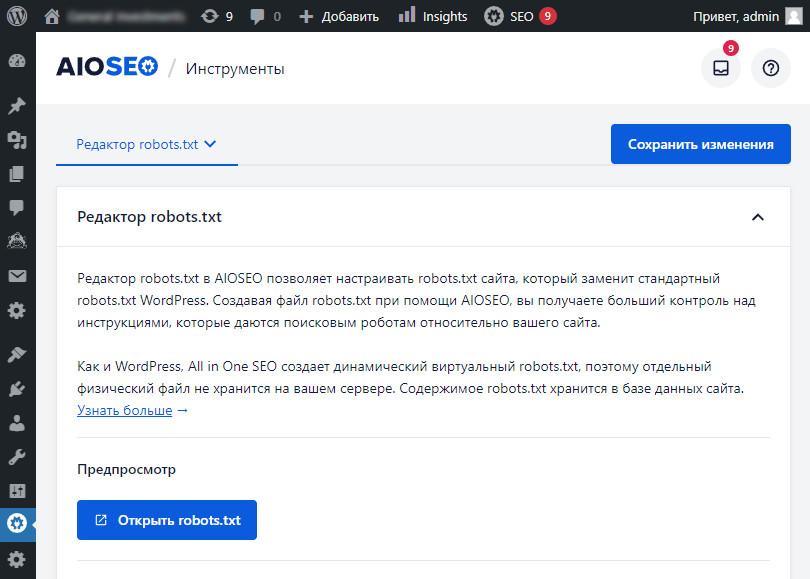This screenshot has width=810, height=579.
Task: Open Posts via the pushpin sidebar icon
Action: (17, 106)
